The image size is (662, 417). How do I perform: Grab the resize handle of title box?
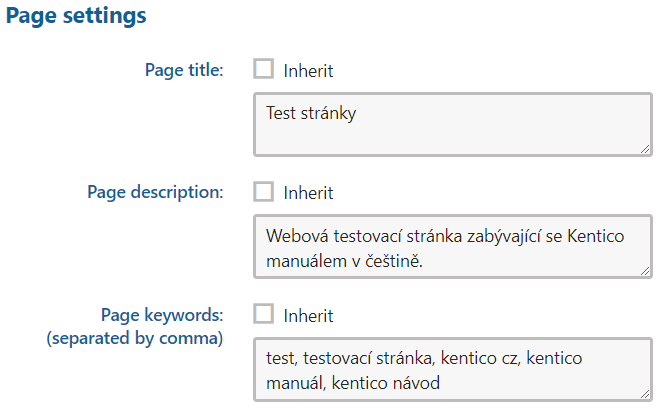pos(643,148)
